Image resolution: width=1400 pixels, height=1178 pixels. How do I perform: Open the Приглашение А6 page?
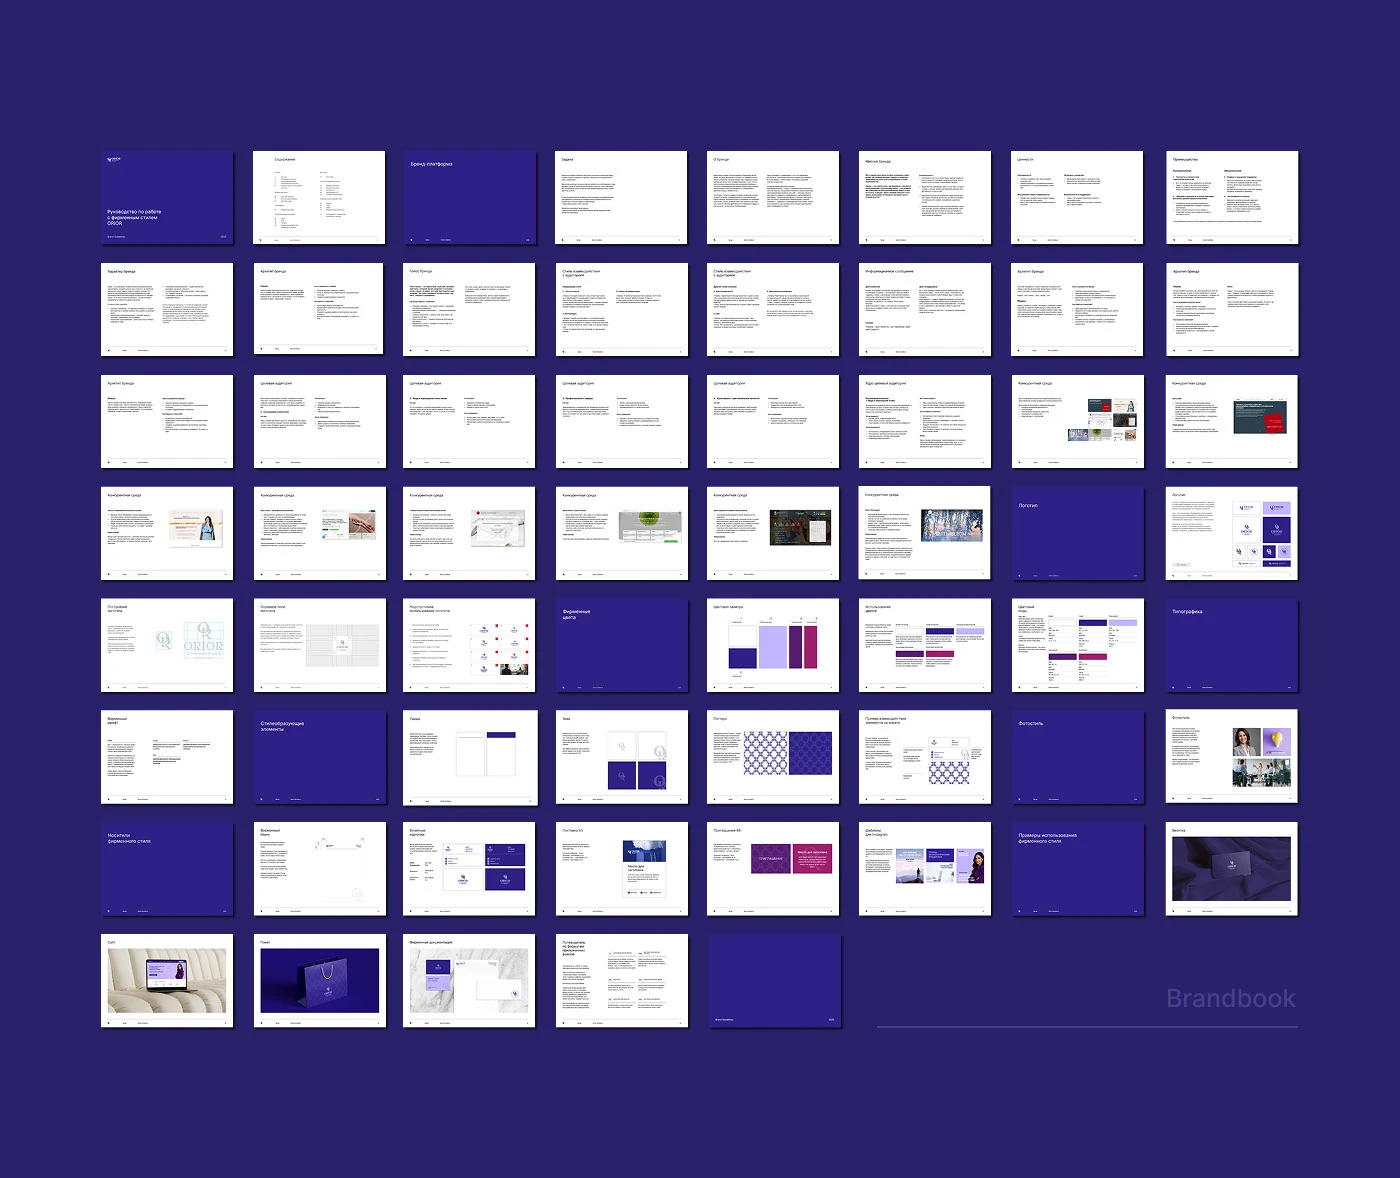point(774,869)
